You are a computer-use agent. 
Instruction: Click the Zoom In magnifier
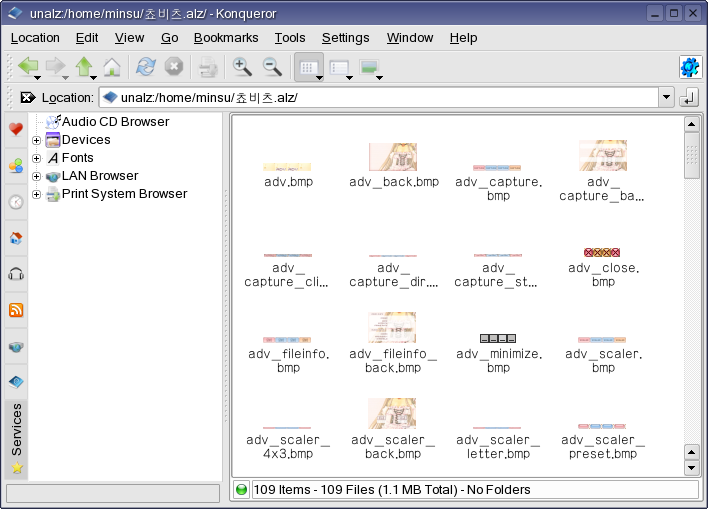click(x=241, y=67)
